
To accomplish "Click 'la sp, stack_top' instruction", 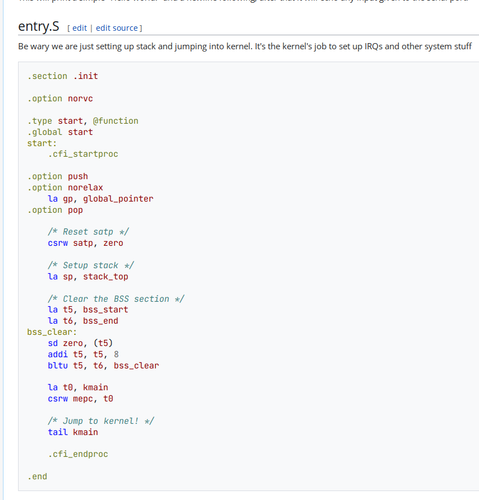I will click(x=88, y=277).
